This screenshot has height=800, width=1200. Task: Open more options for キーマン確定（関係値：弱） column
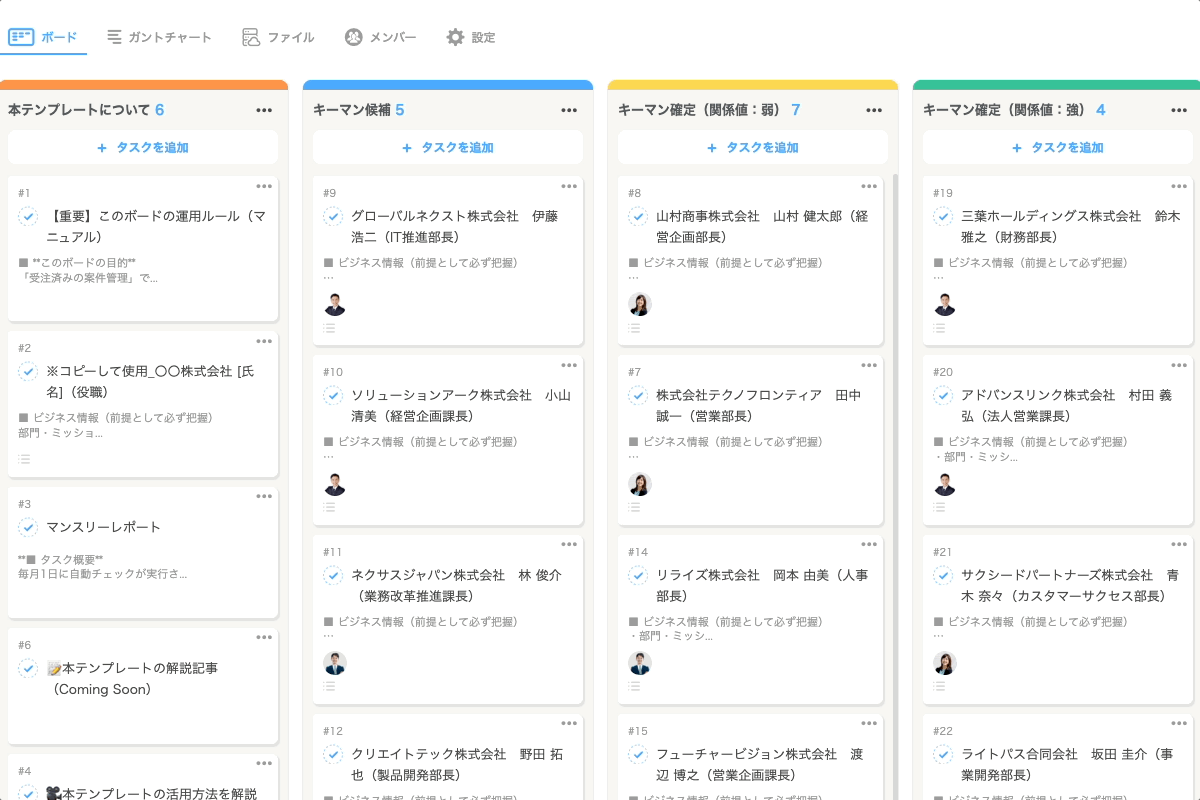point(874,110)
